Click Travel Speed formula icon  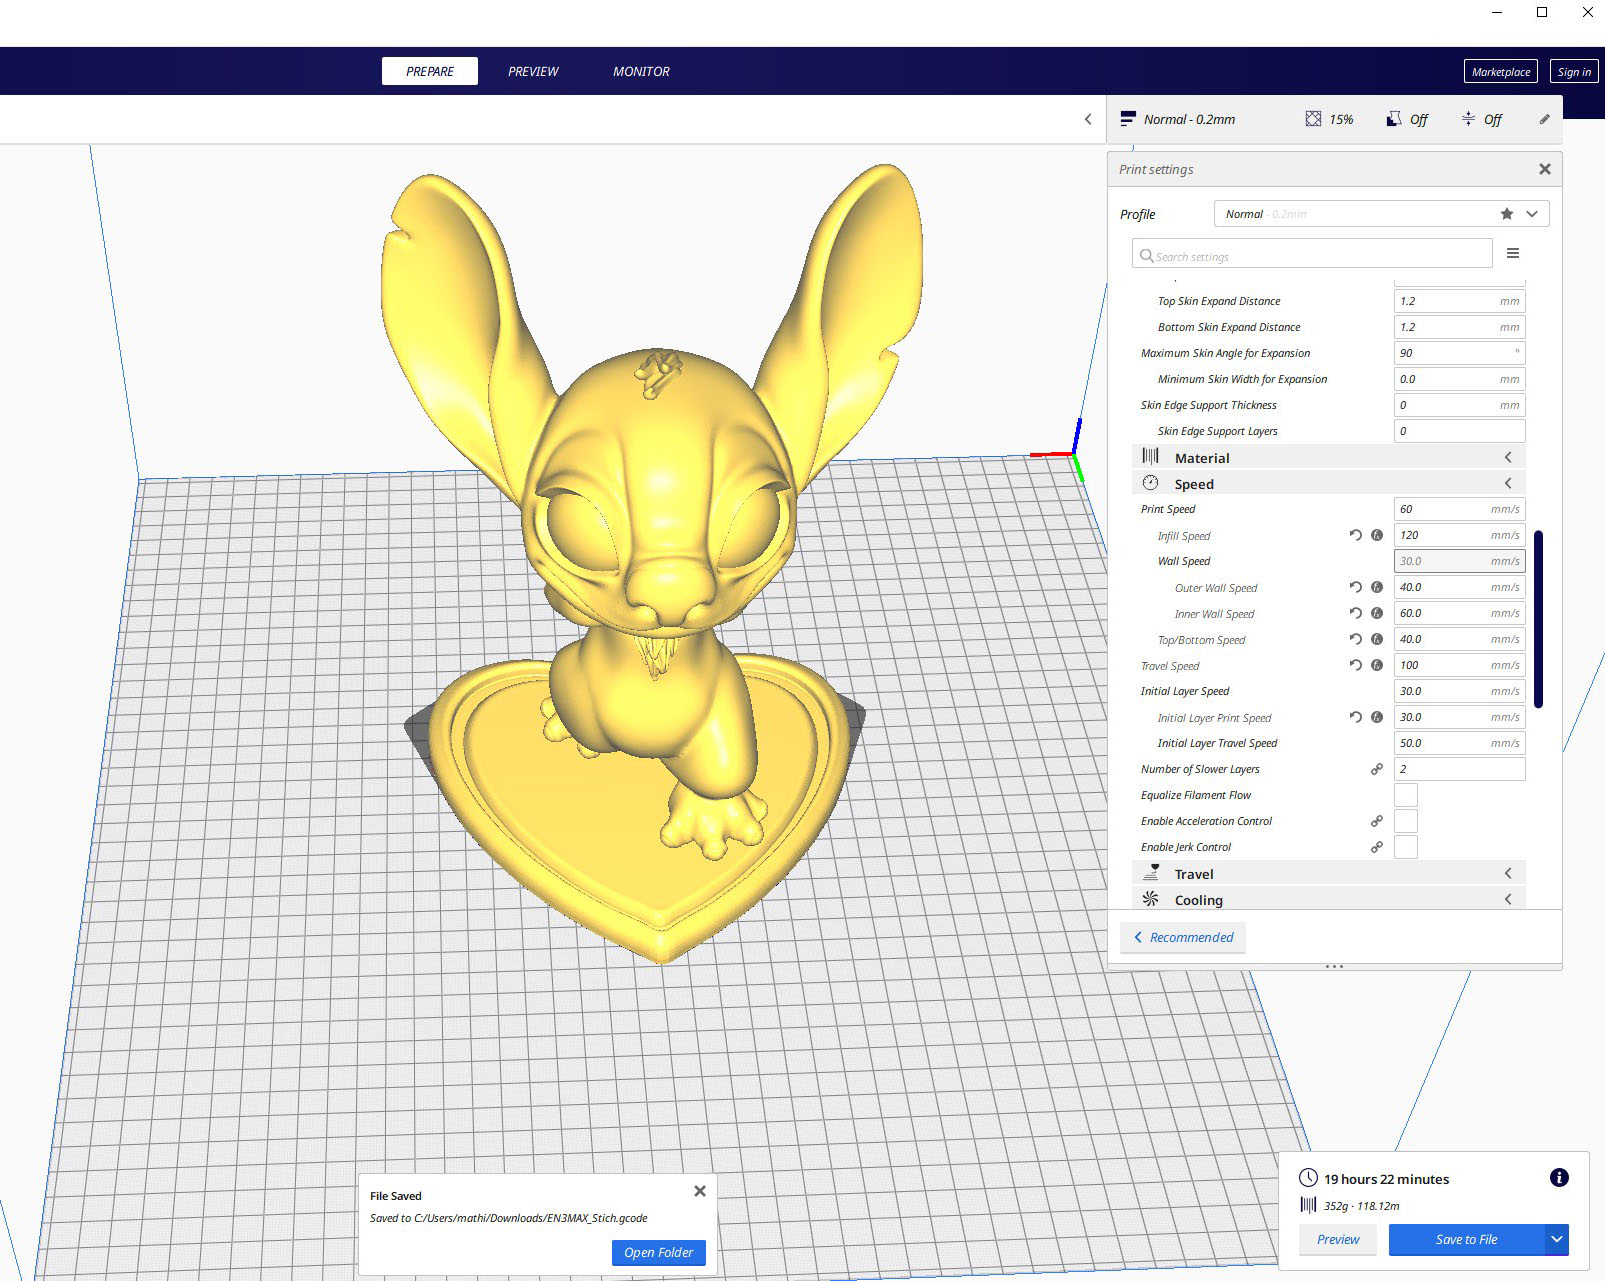point(1377,665)
